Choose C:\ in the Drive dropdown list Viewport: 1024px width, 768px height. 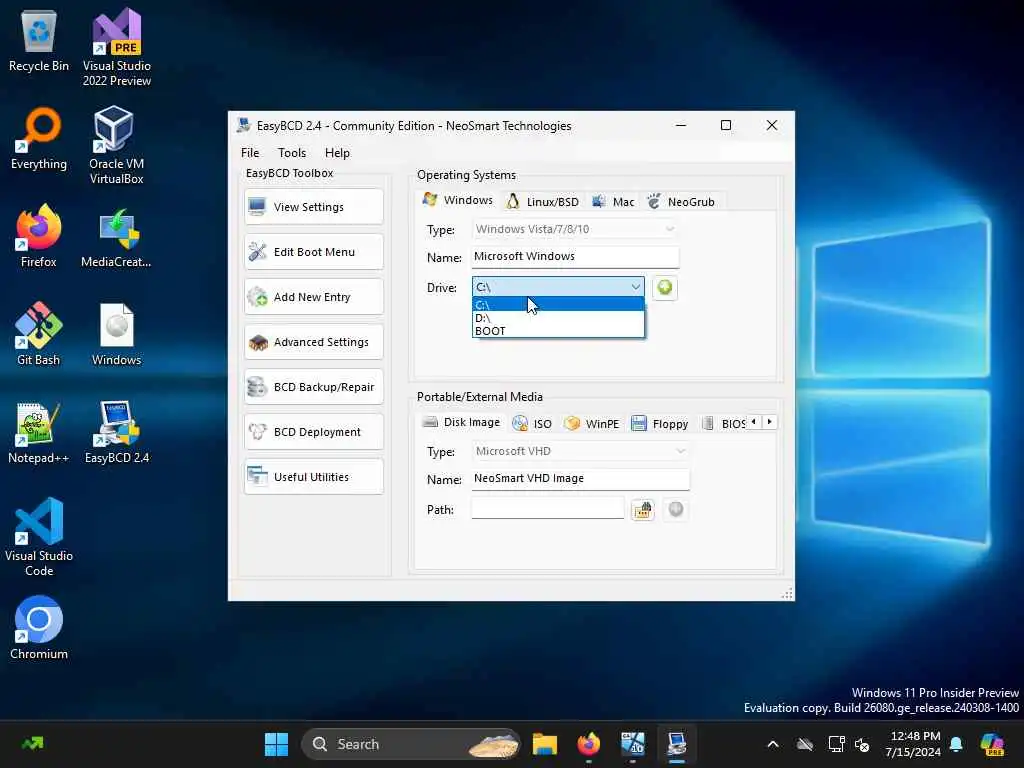tap(558, 305)
